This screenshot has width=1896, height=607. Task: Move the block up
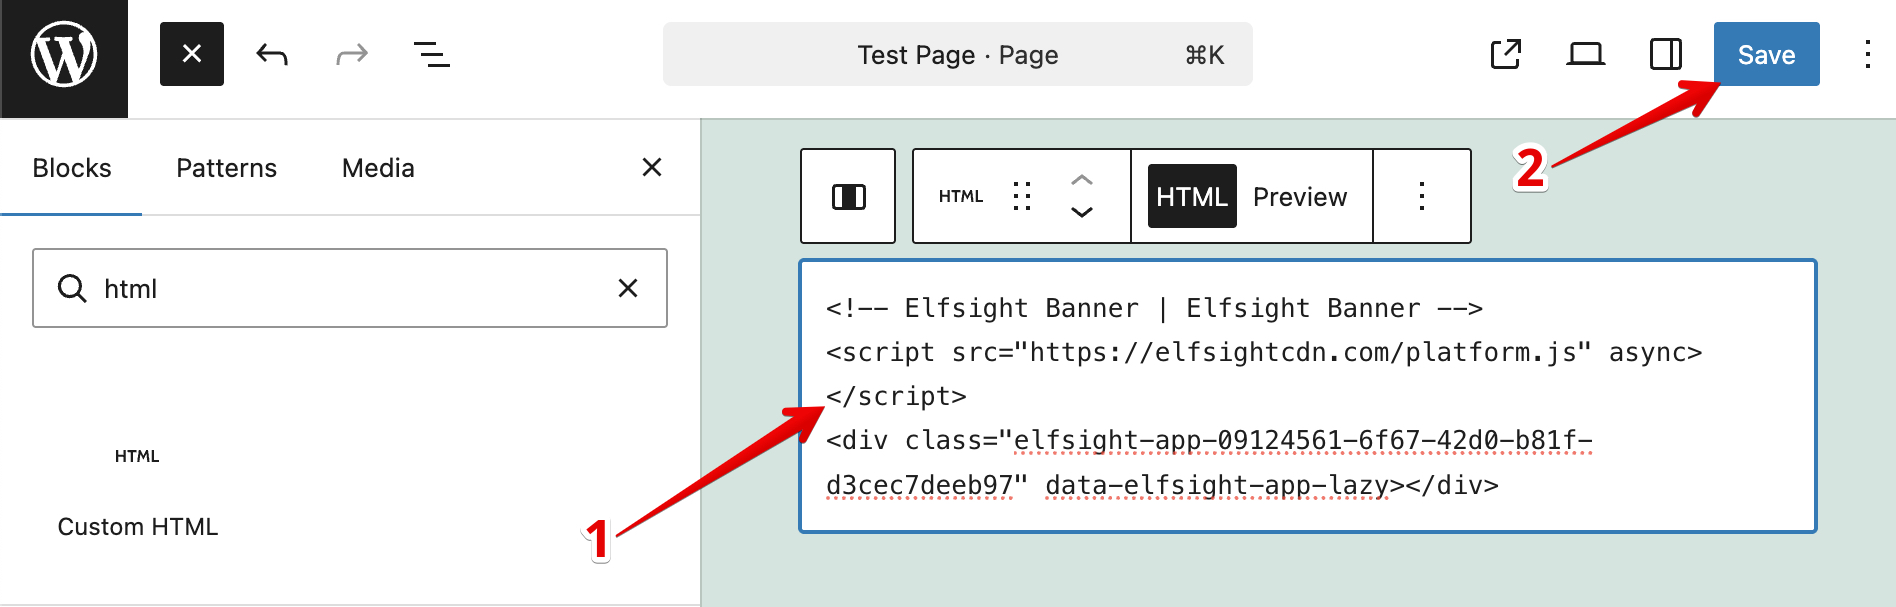point(1082,180)
